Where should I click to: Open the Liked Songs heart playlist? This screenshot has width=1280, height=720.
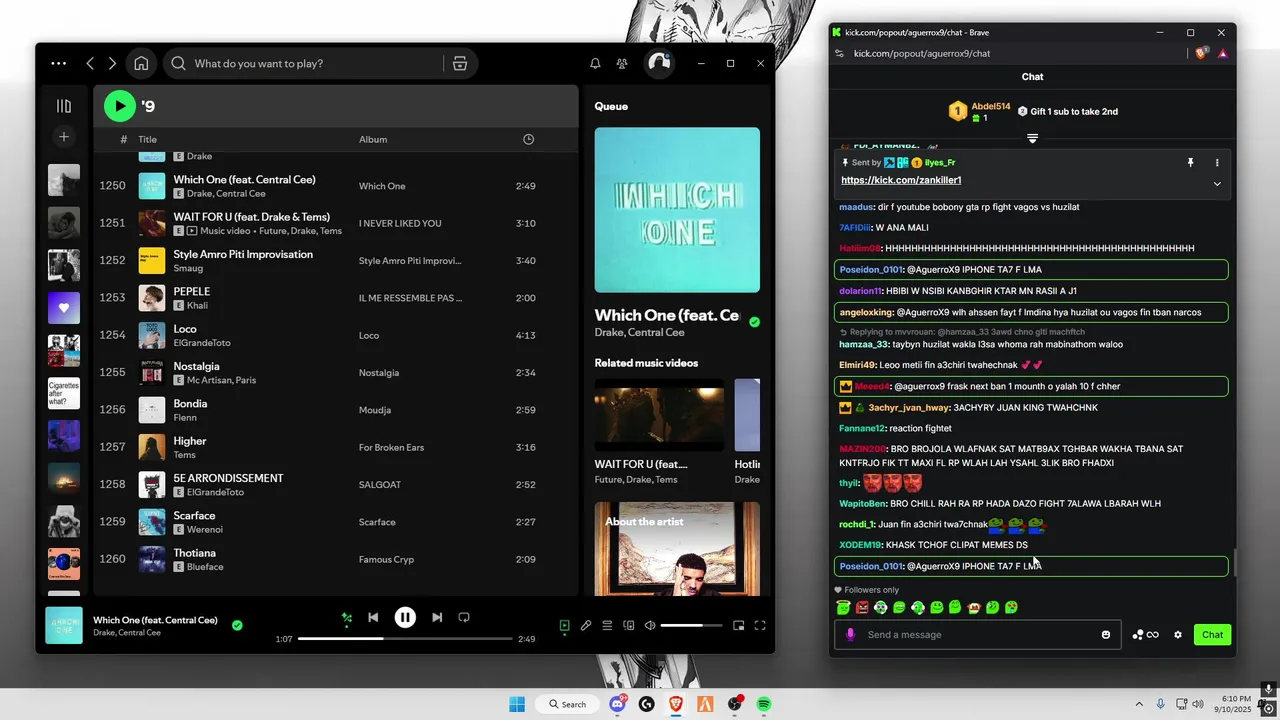(64, 308)
